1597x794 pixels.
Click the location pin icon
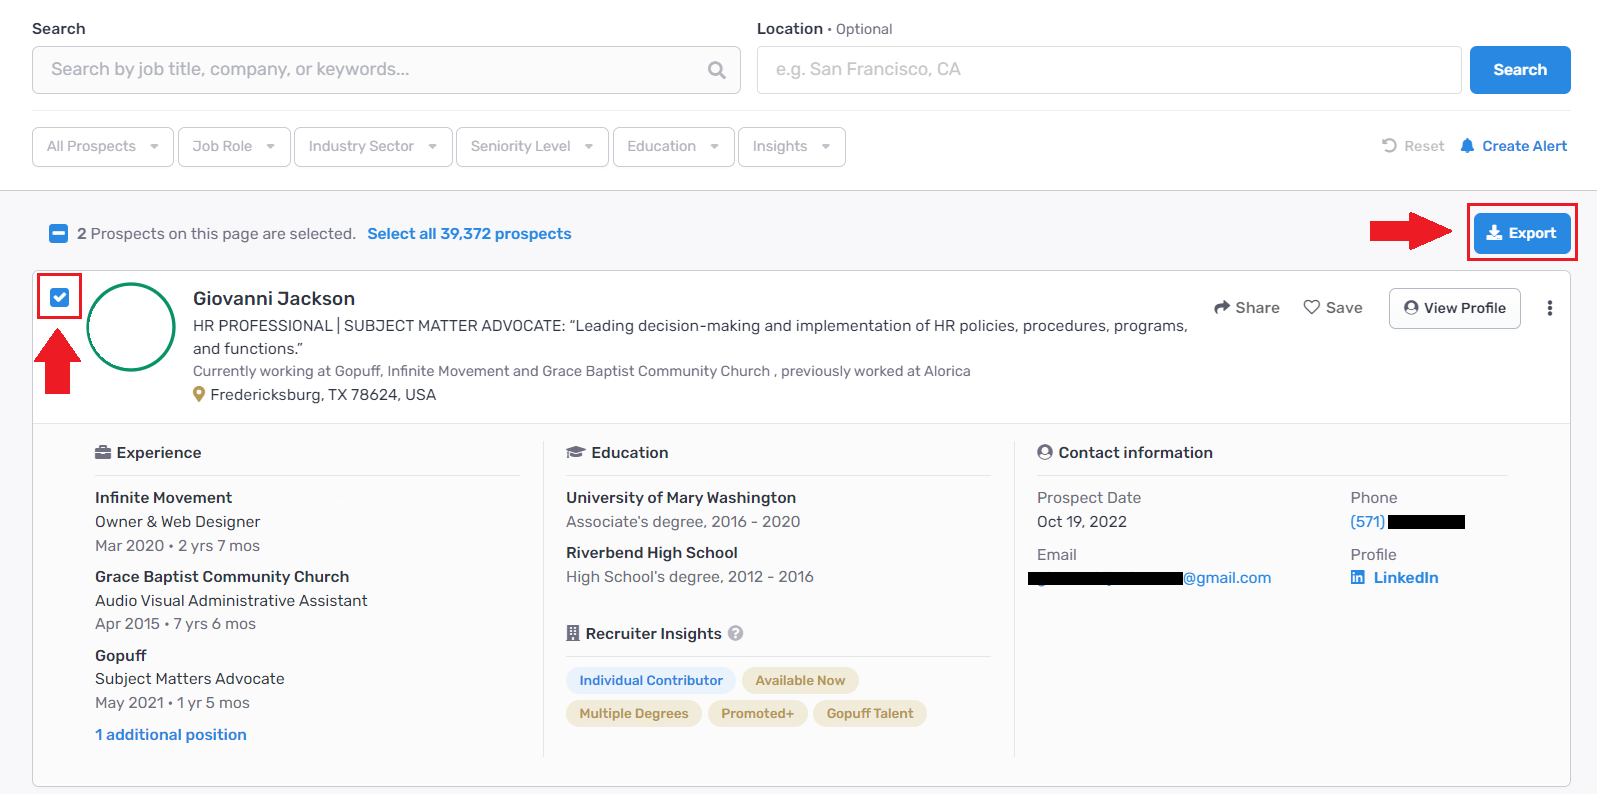199,395
